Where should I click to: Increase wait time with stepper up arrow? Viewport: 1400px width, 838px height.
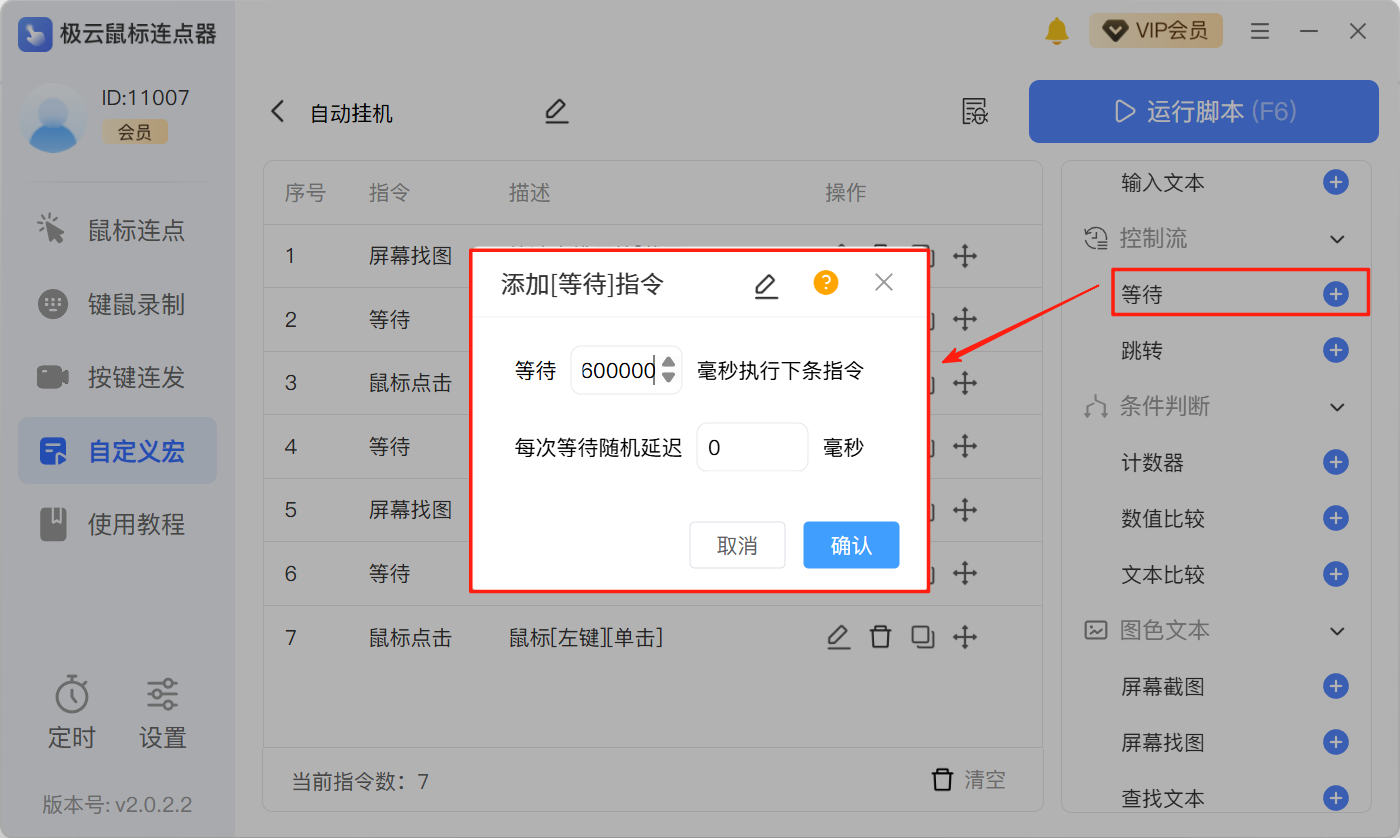669,363
